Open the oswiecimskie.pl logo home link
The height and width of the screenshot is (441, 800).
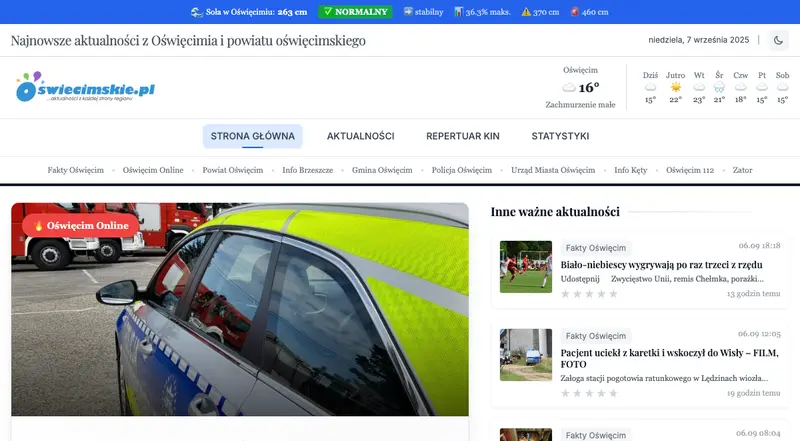coord(85,87)
